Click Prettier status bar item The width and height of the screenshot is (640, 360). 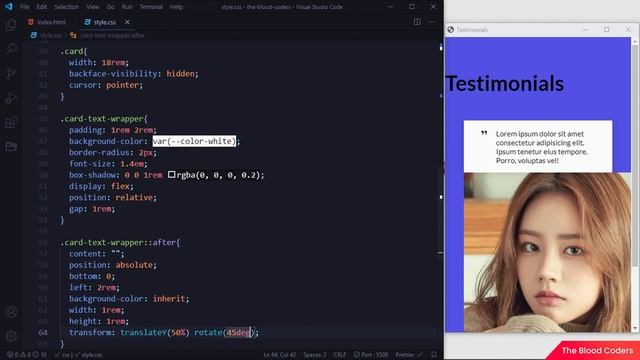409,355
